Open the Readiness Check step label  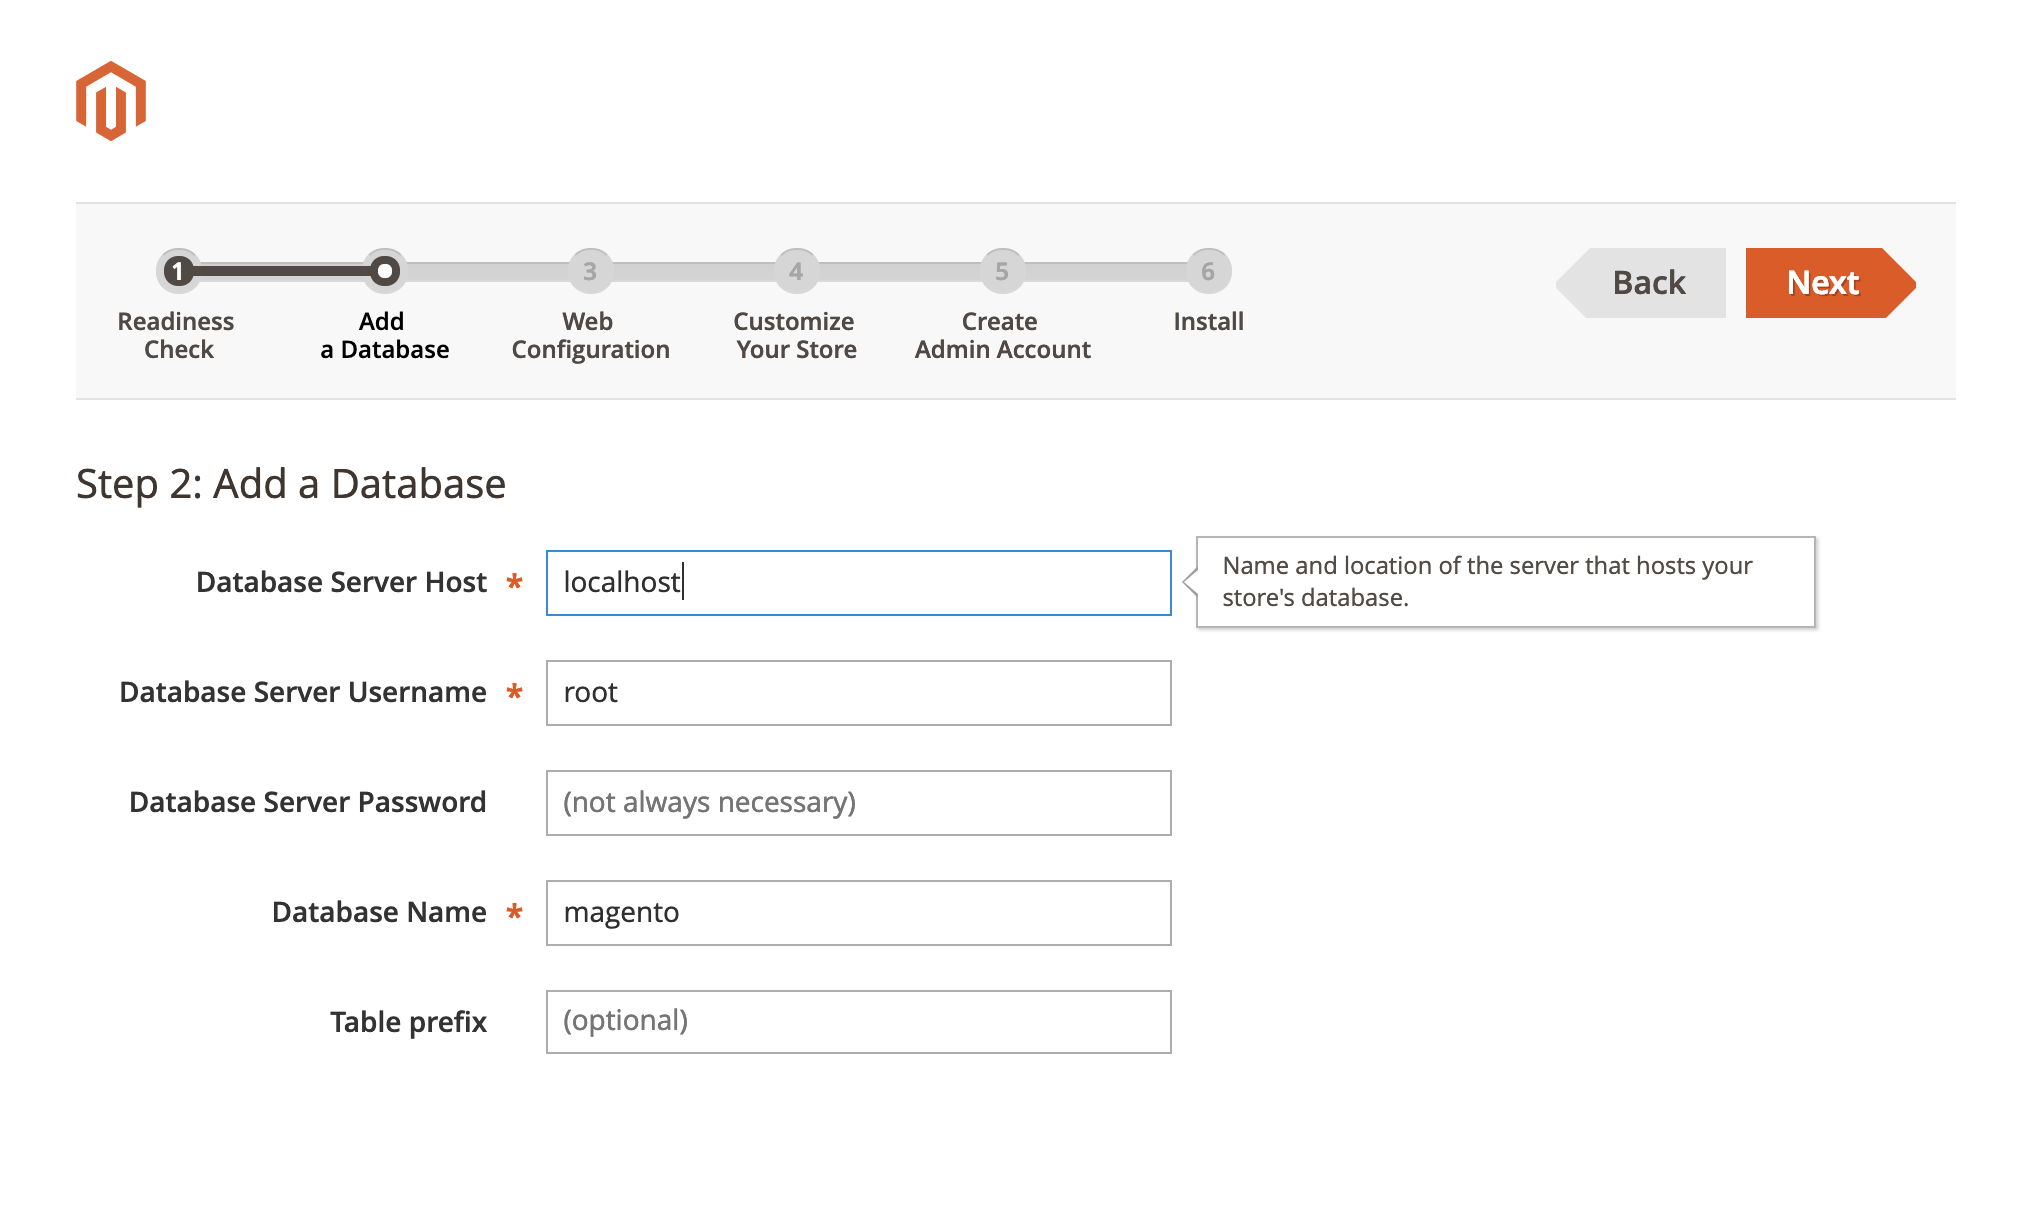pos(176,335)
